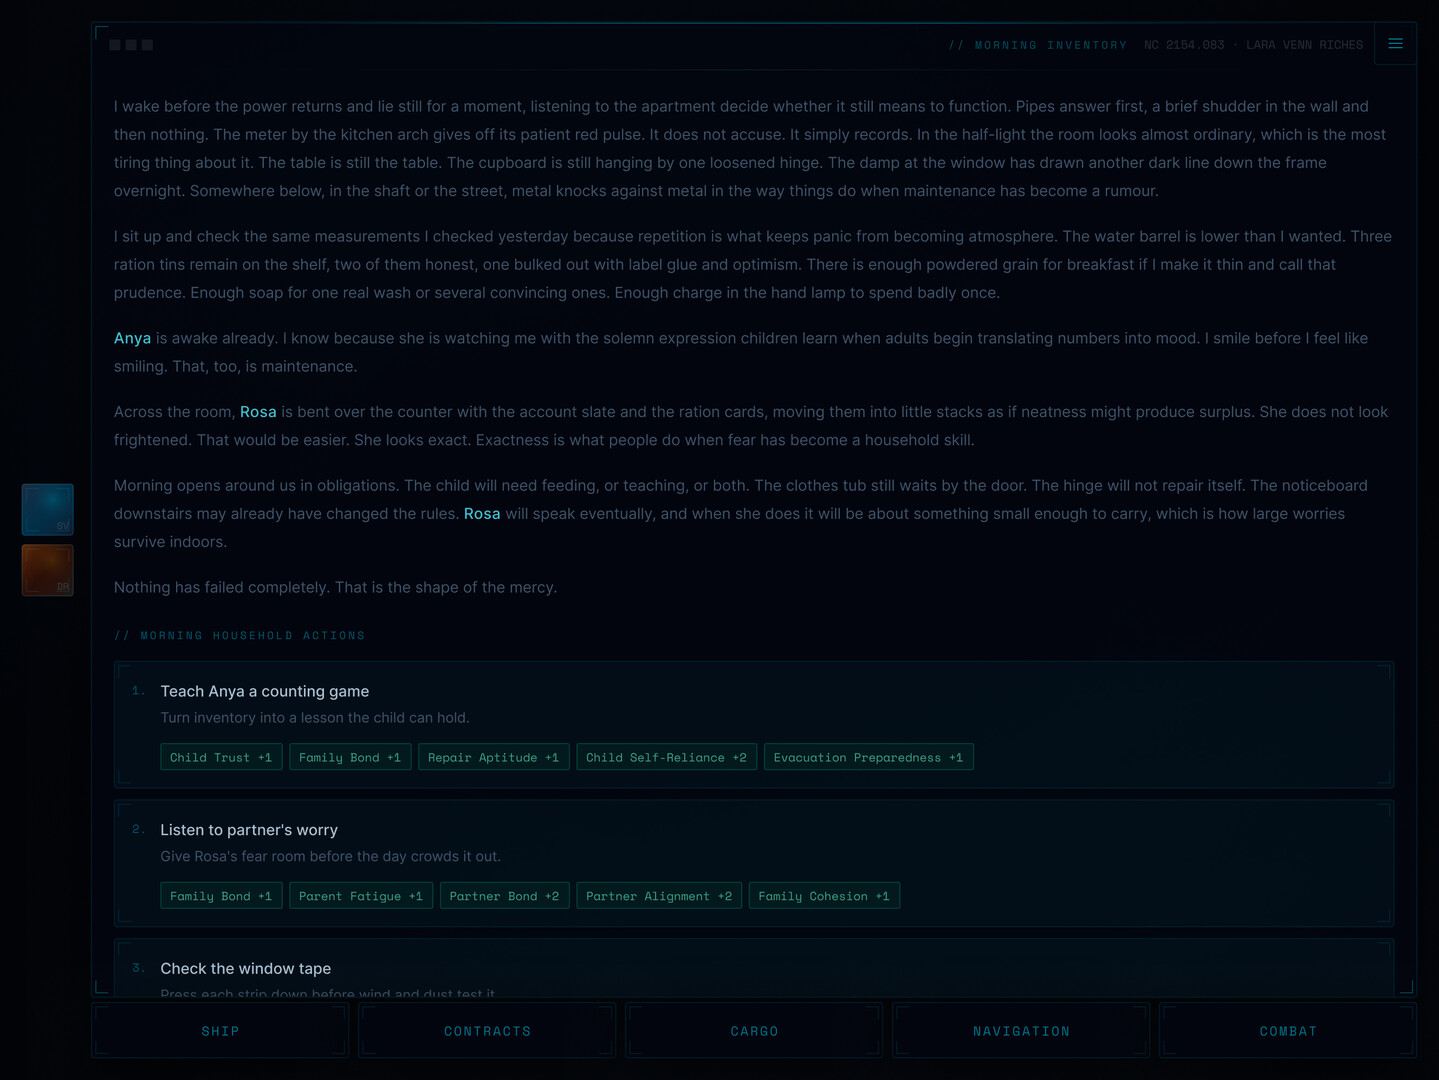Screen dimensions: 1439x1080
Task: Select the COMBAT tab
Action: click(x=1288, y=1031)
